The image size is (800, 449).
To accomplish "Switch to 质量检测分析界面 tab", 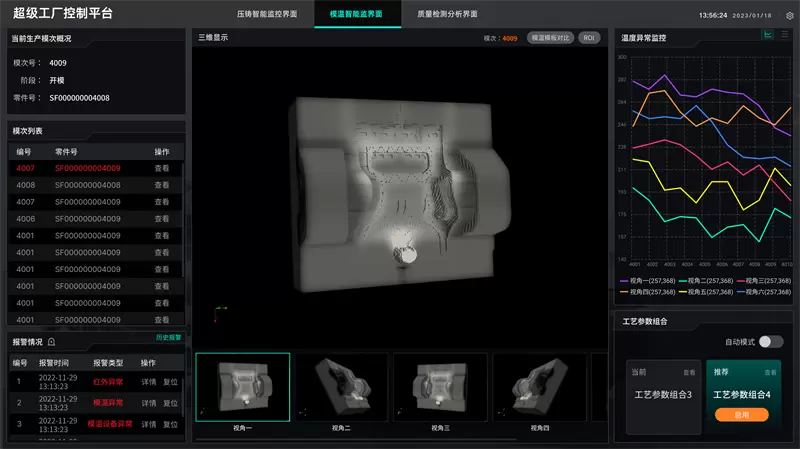I will [x=447, y=14].
